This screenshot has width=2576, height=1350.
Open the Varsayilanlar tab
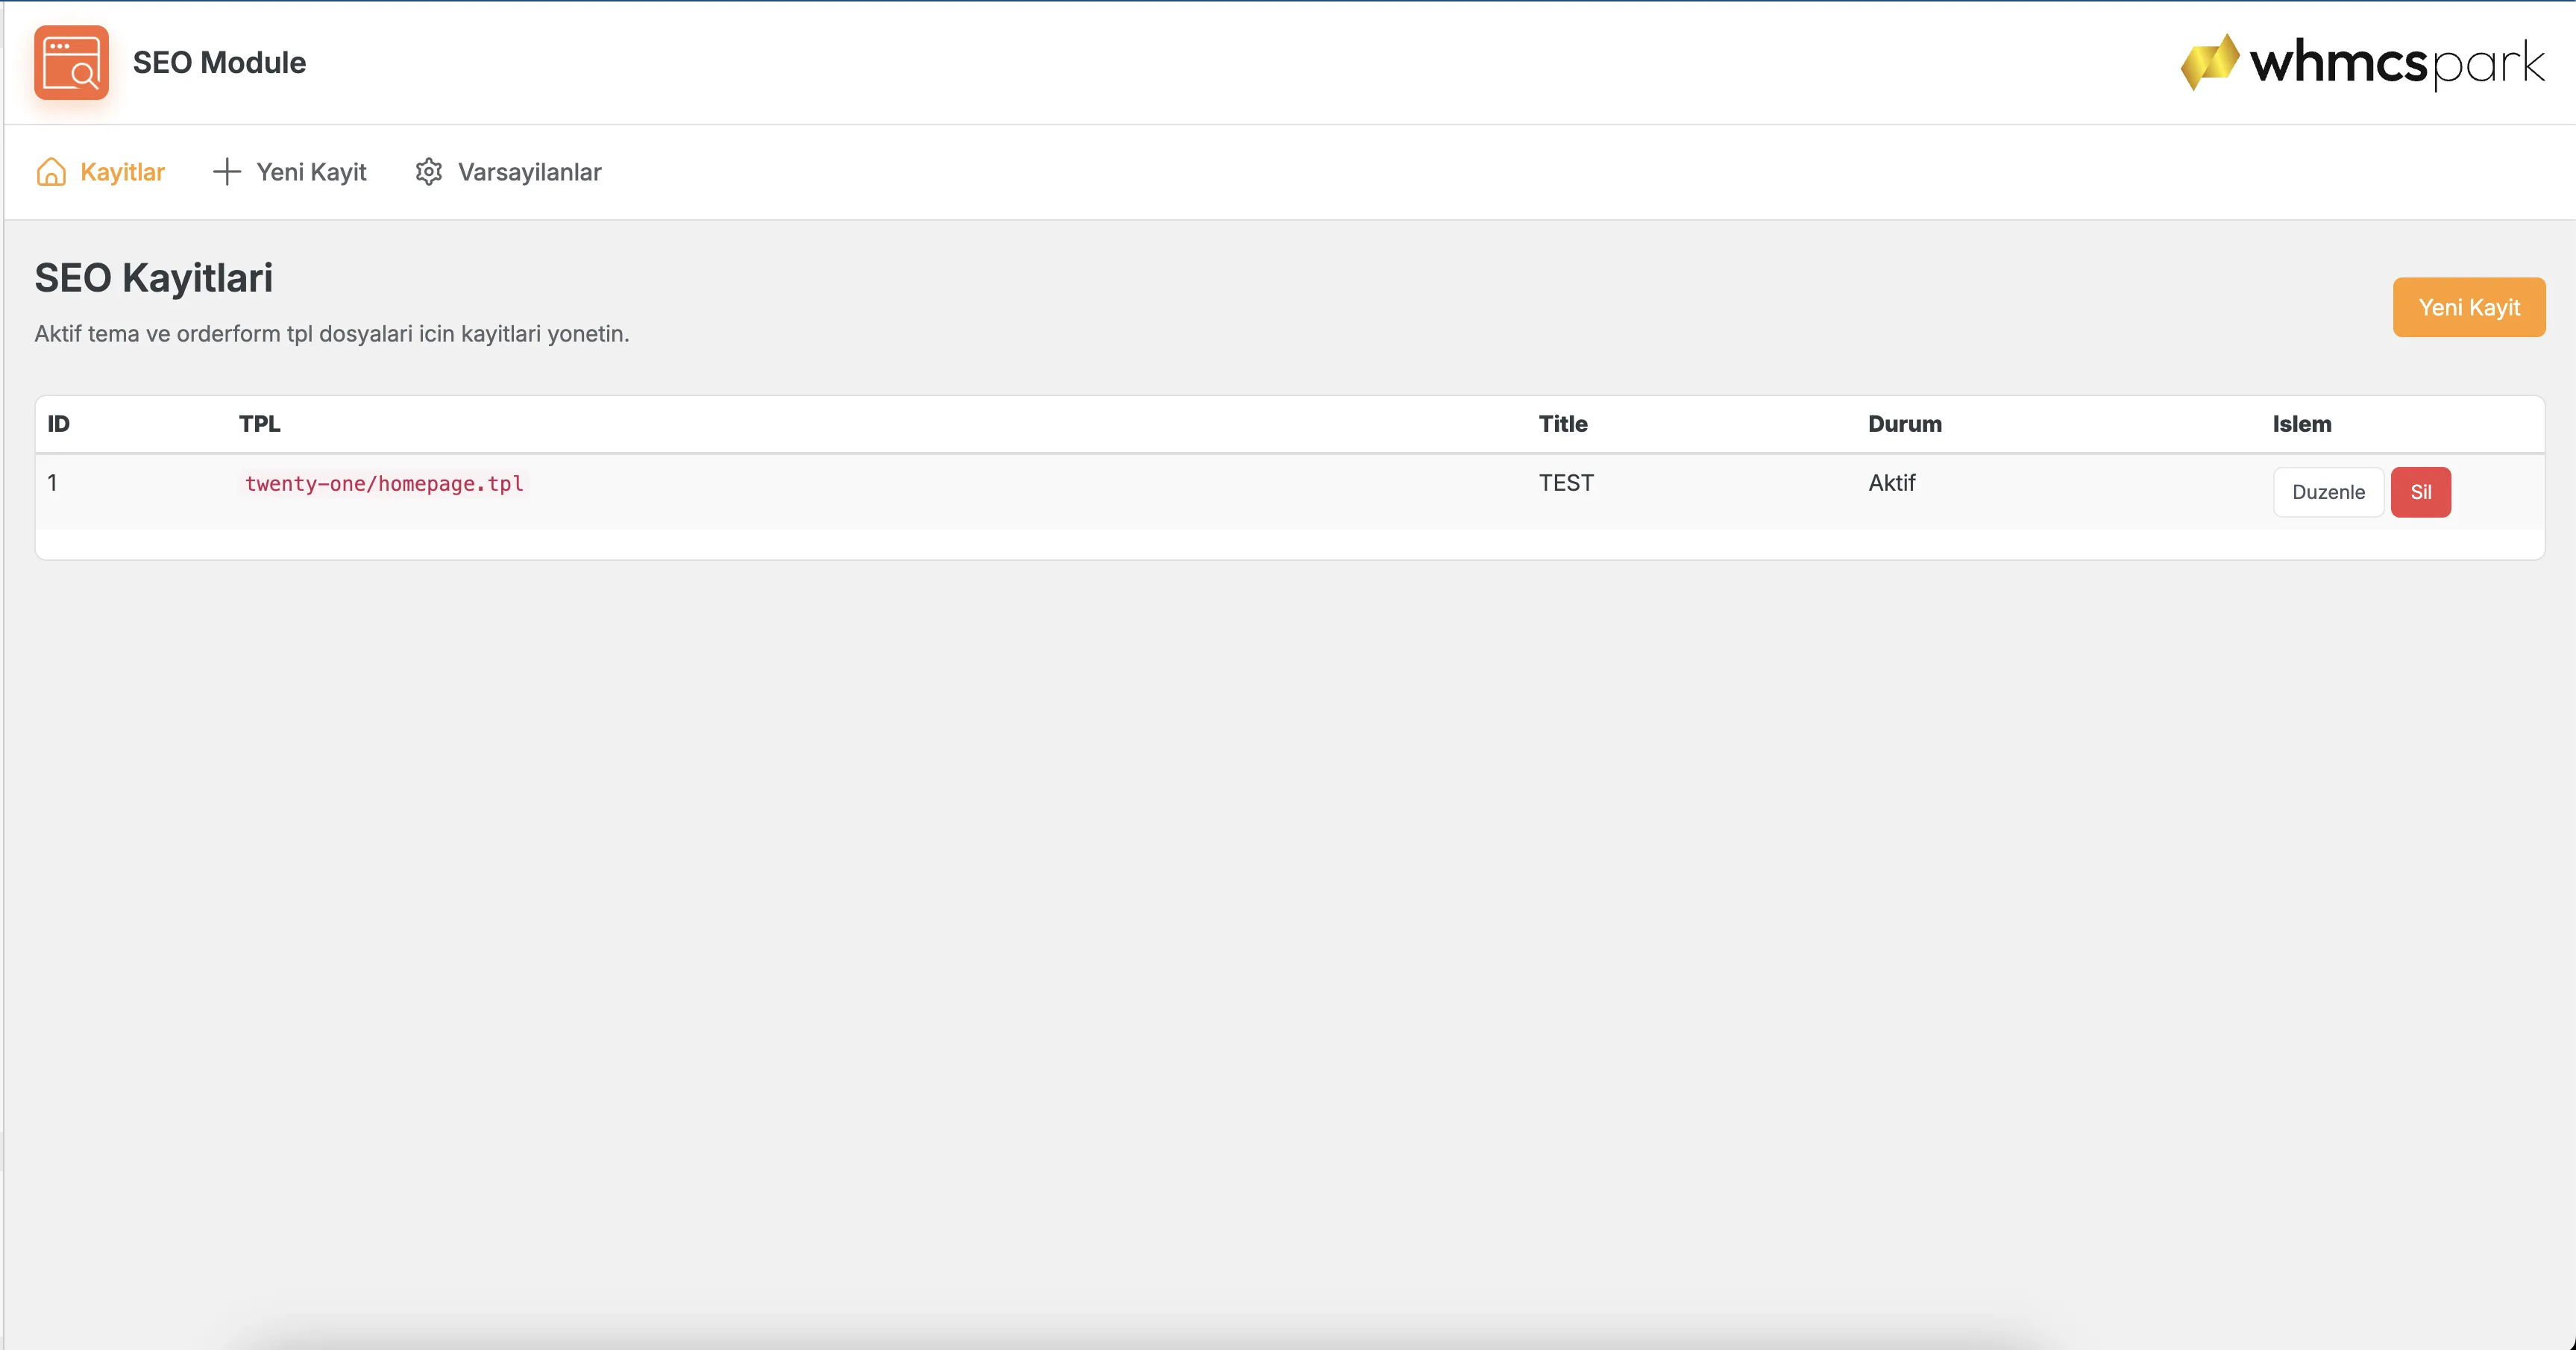click(x=508, y=172)
